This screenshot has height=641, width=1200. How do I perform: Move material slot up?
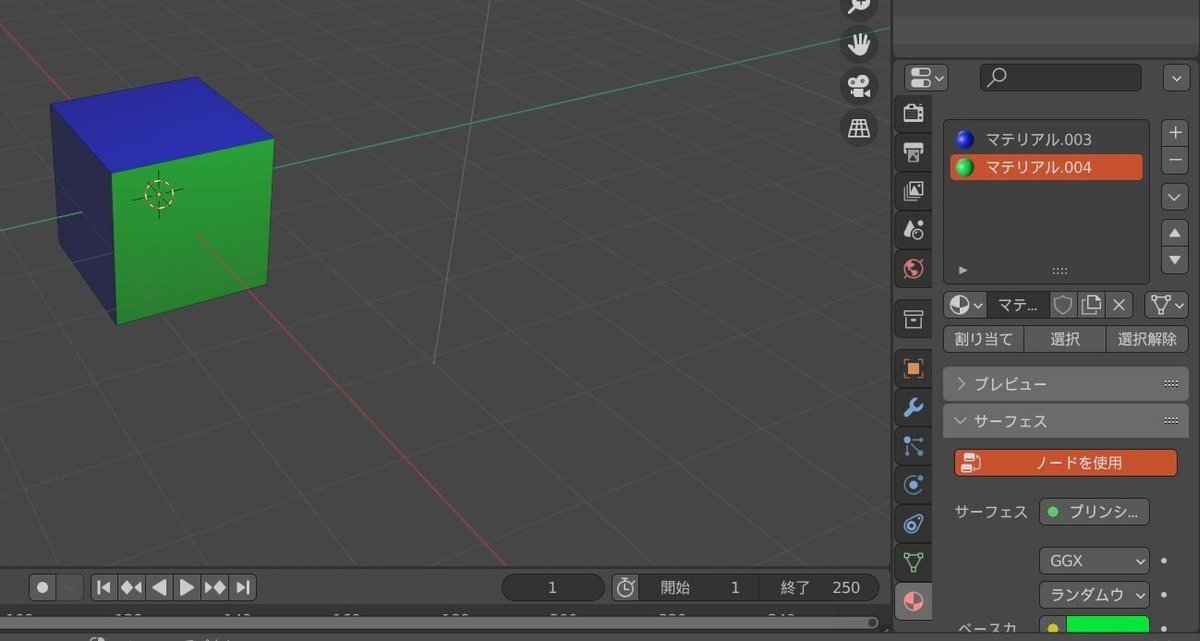pyautogui.click(x=1175, y=233)
